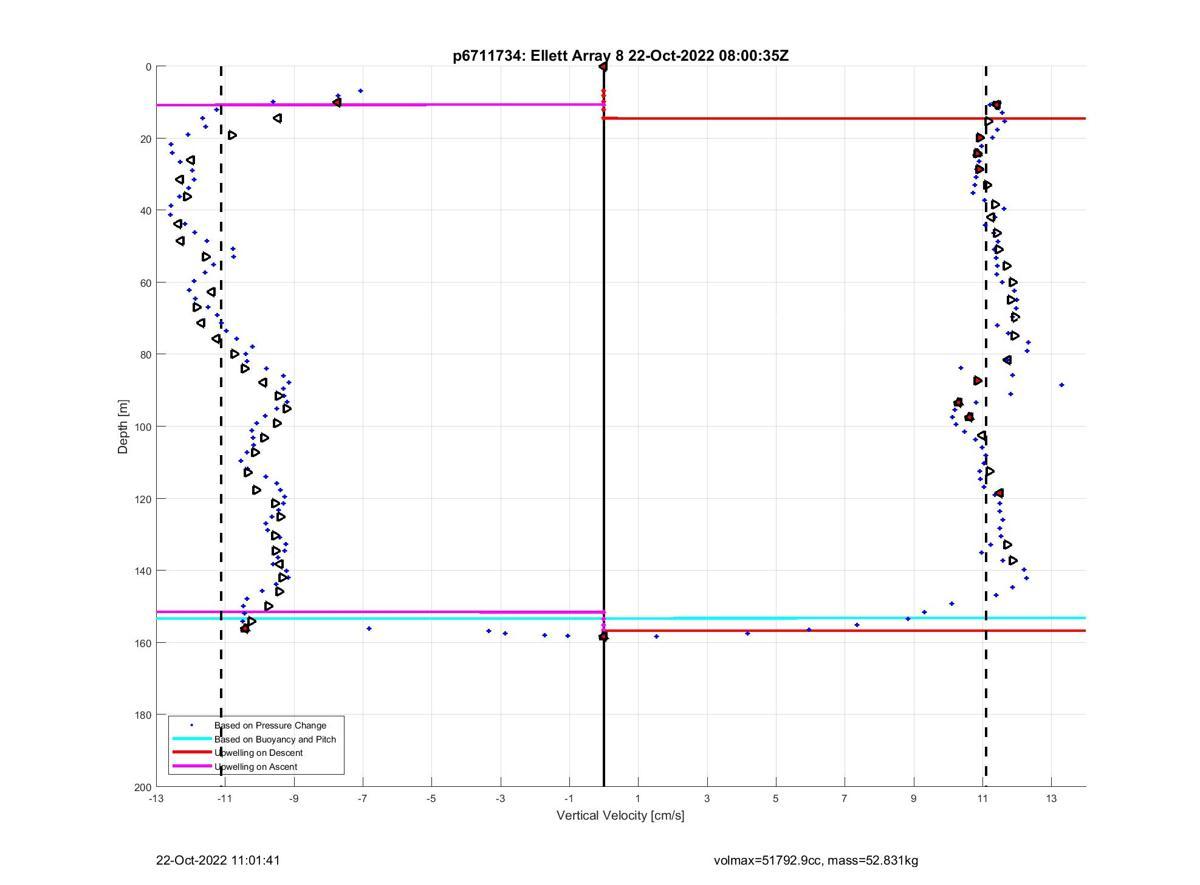Click the volmax=51792.9cc, mass=52.831kg footer text
The image size is (1200, 885).
coord(816,860)
